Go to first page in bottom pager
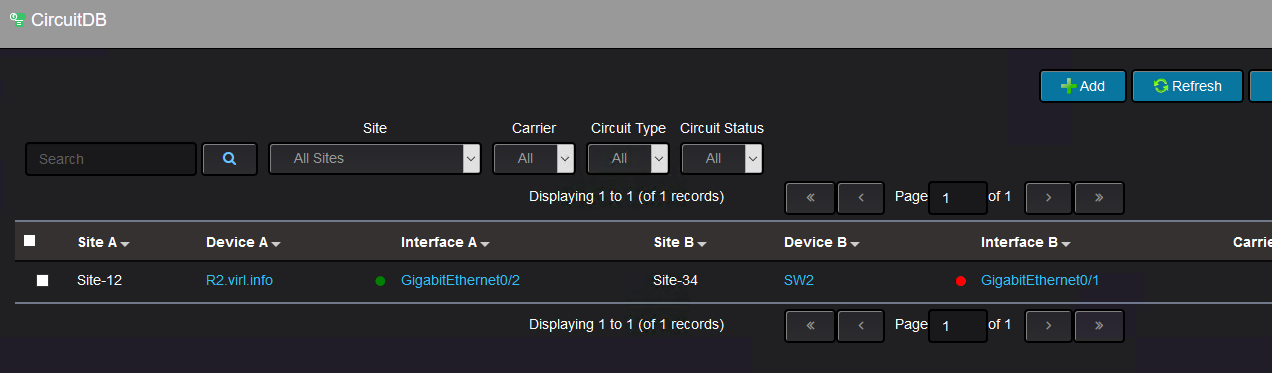Viewport: 1272px width, 373px height. tap(810, 326)
